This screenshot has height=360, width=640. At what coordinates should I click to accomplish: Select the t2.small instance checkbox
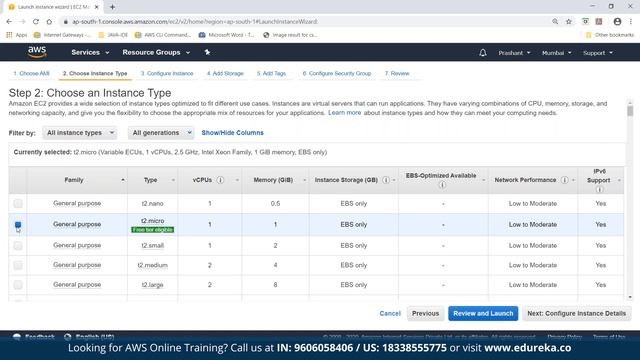coord(18,245)
